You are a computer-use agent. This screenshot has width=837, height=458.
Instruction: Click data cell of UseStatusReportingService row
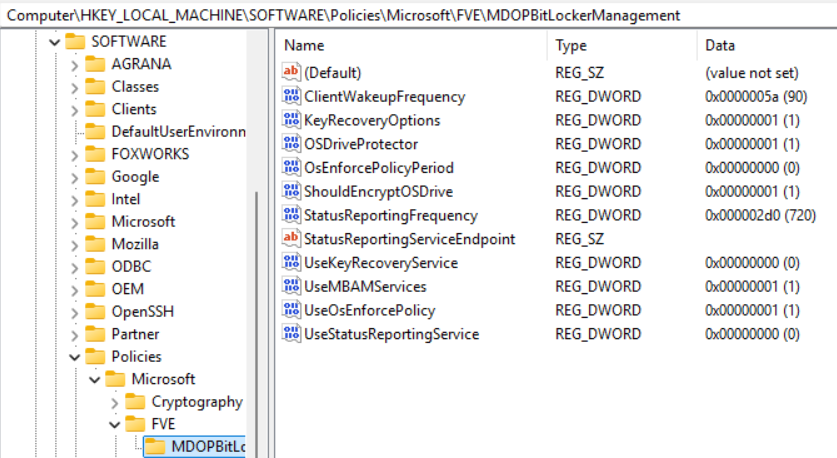pyautogui.click(x=752, y=334)
